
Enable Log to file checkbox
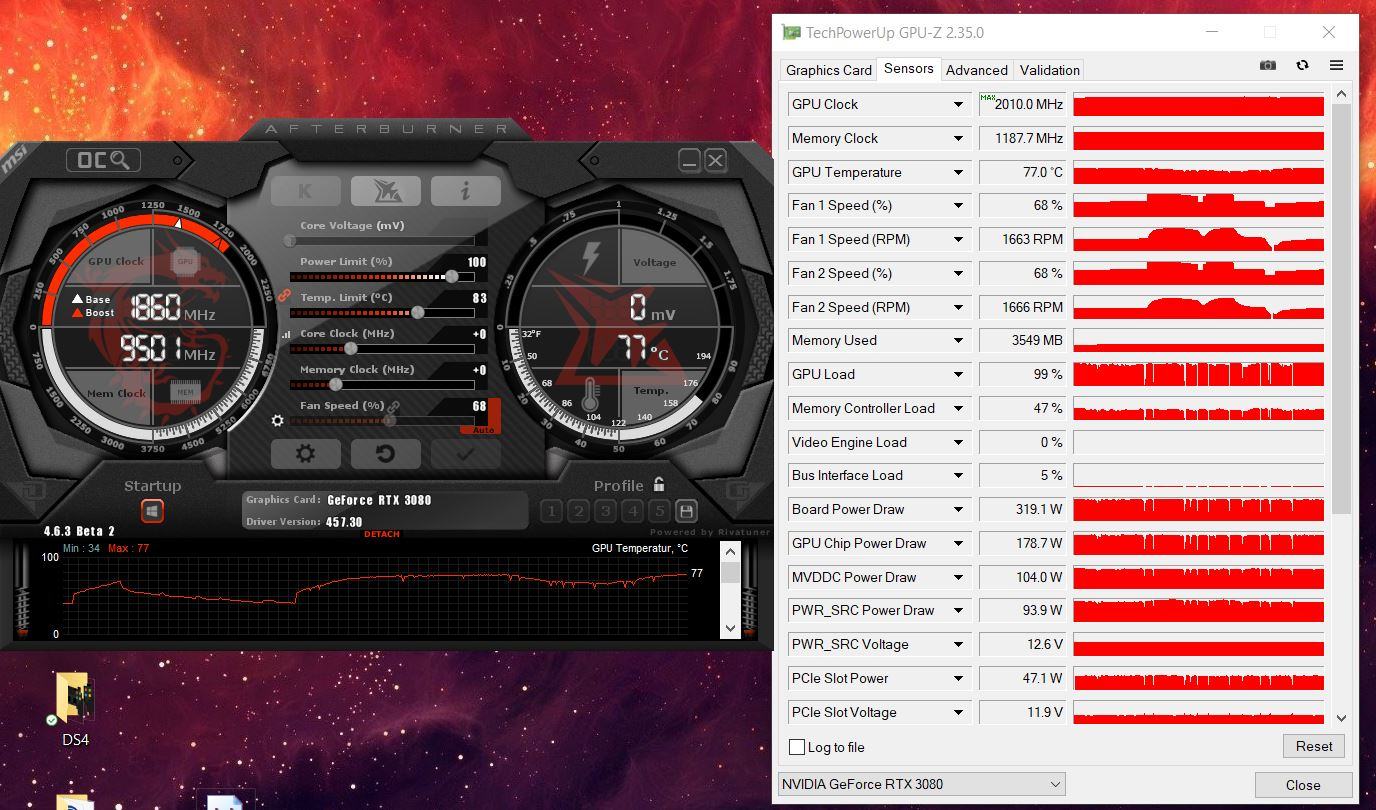797,747
